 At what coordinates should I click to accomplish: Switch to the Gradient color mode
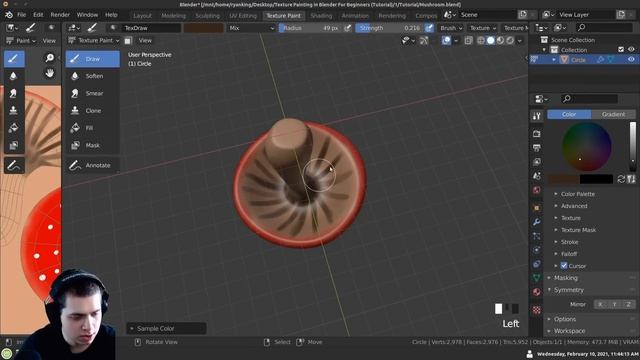(613, 114)
